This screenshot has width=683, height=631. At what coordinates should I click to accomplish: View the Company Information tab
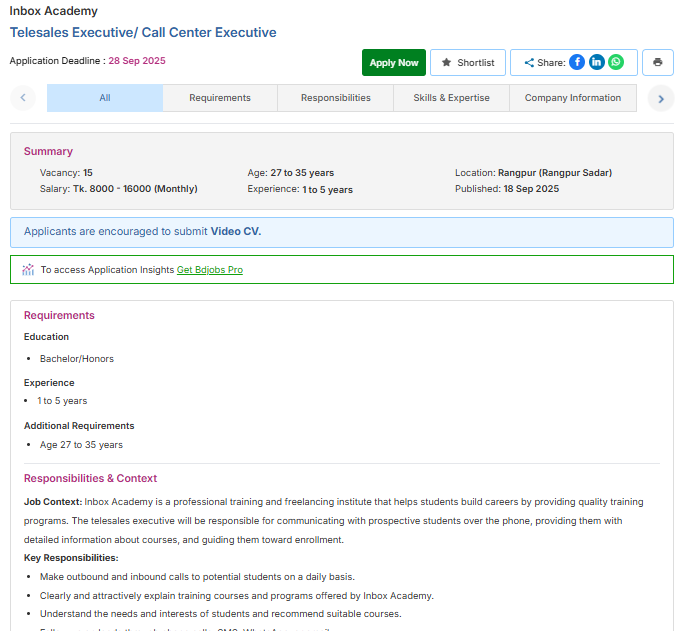pos(572,98)
